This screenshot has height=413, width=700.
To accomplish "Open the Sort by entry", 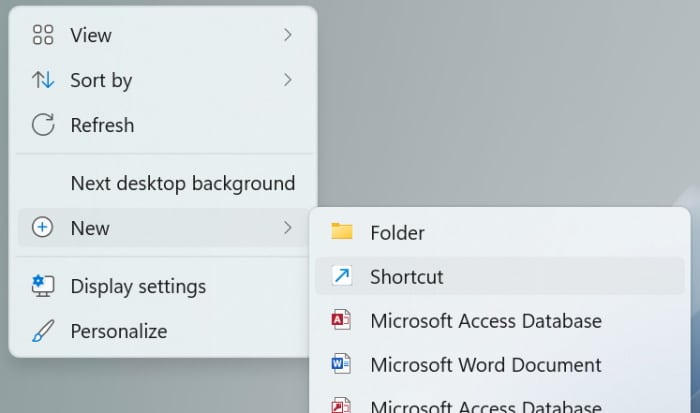I will pyautogui.click(x=163, y=80).
